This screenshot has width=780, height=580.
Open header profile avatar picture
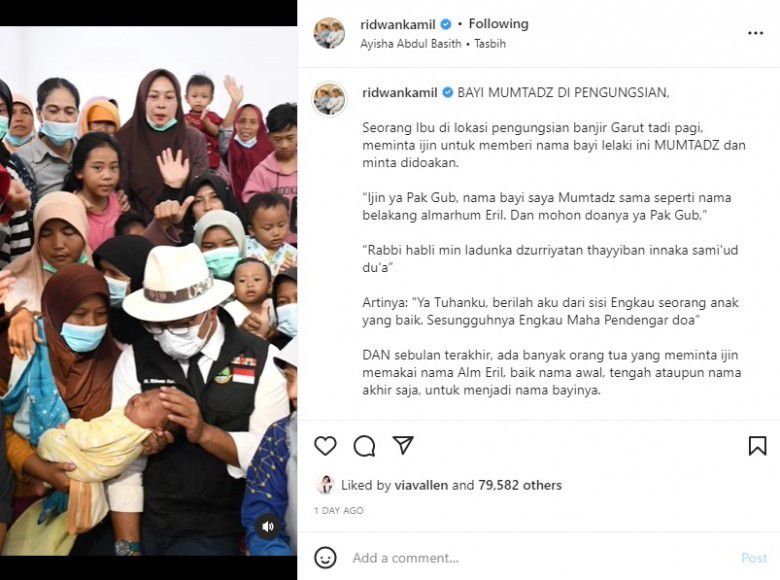click(x=329, y=33)
